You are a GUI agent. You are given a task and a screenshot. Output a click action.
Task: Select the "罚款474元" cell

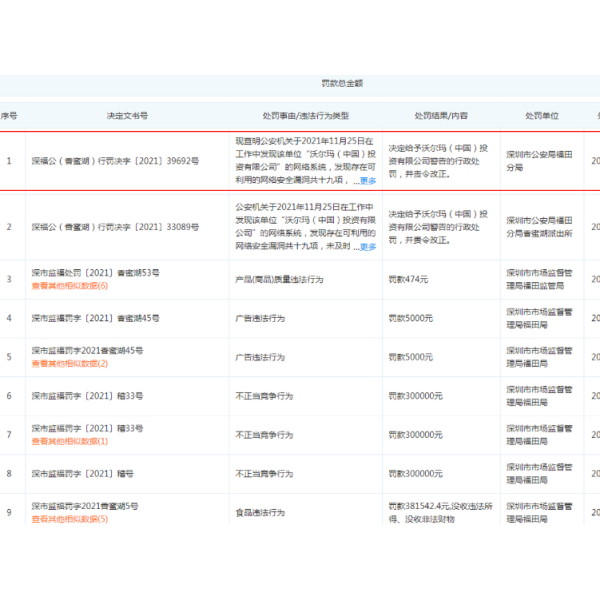[x=408, y=279]
